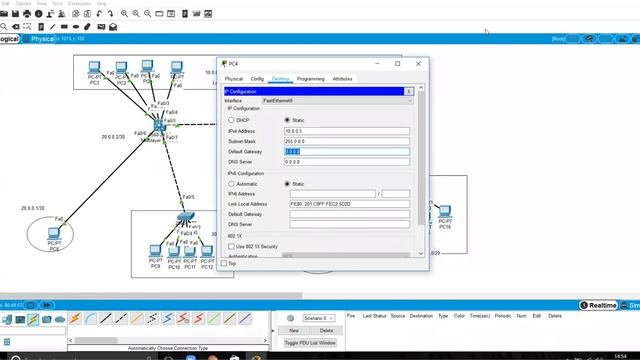The image size is (640, 360).
Task: Select the Add Complex PDU open envelope
Action: (x=113, y=27)
